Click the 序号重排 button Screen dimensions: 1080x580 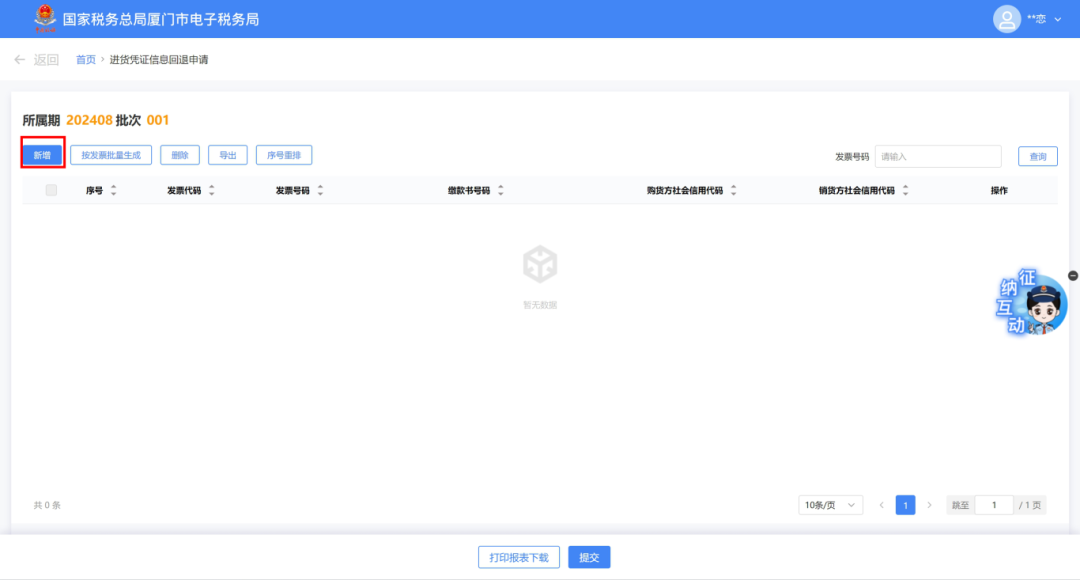click(284, 155)
